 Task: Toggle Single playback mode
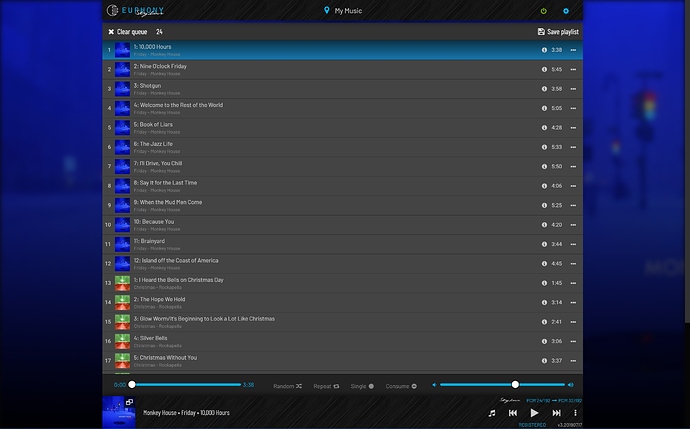pos(362,386)
